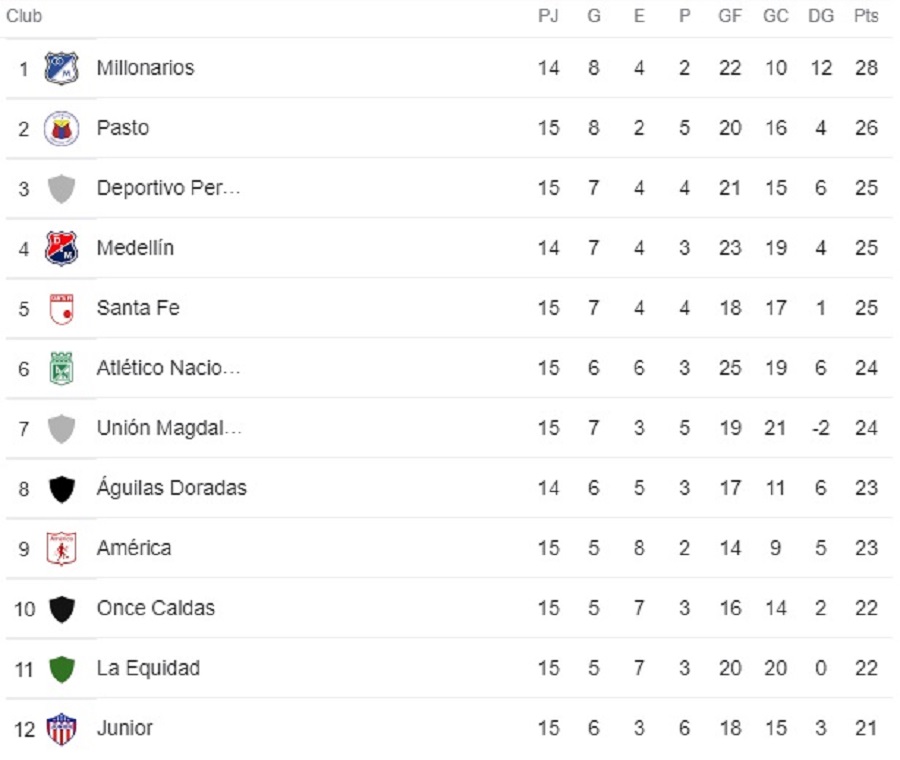The image size is (900, 760).
Task: Open the Millonarios team link
Action: [145, 68]
